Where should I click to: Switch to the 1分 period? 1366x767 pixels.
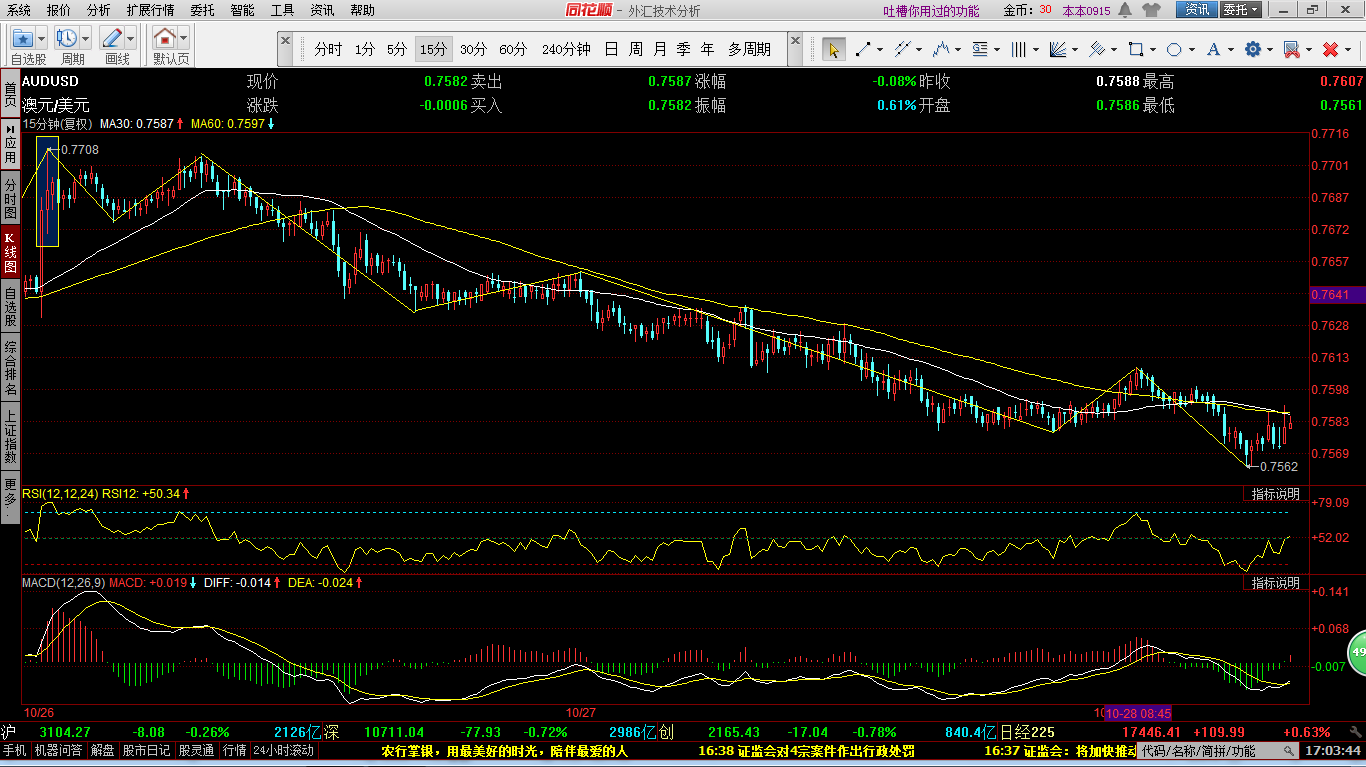[x=365, y=49]
